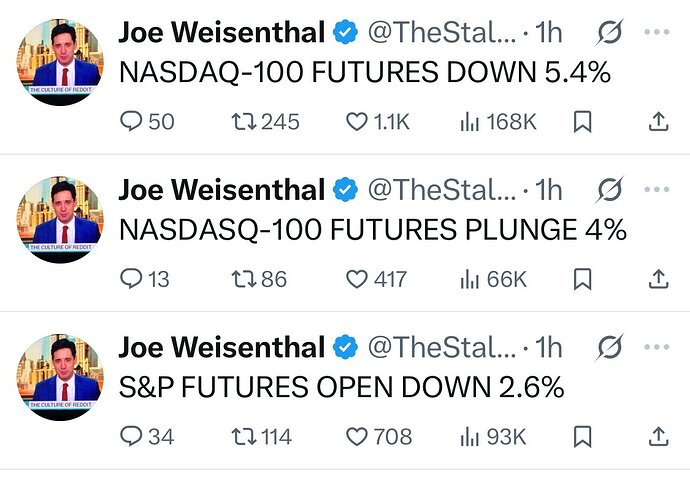
Task: Reply to the S&P futures open down tweet
Action: coord(147,436)
